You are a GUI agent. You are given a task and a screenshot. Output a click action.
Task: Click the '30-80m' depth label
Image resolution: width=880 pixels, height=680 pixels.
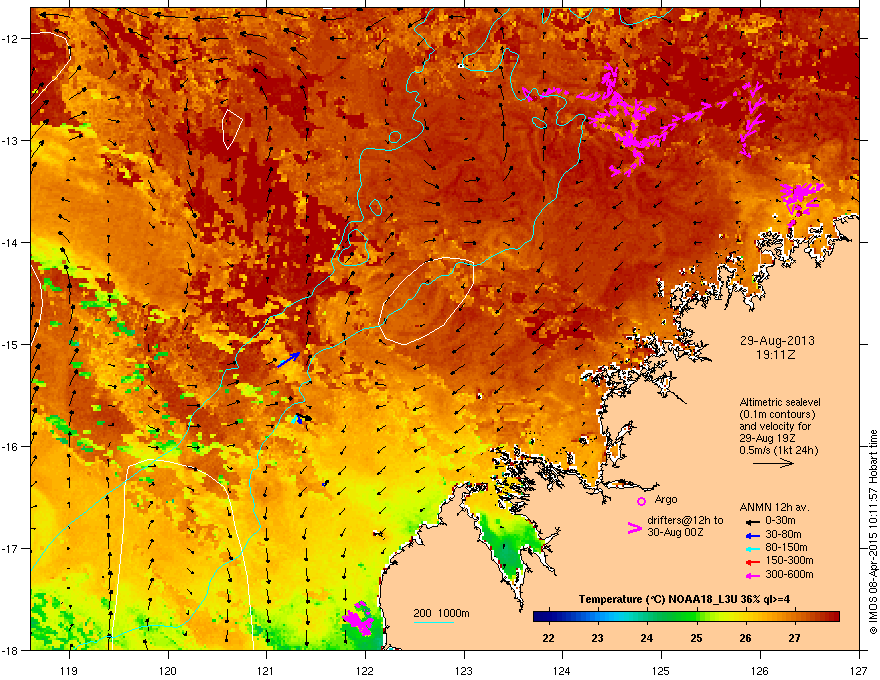(x=783, y=534)
